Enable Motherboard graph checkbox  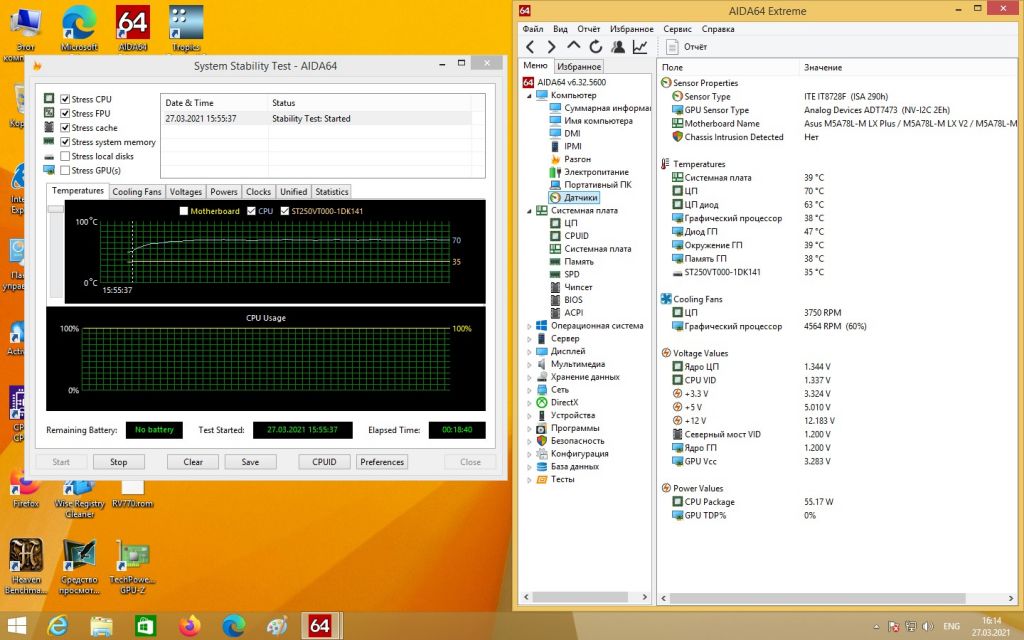tap(184, 211)
